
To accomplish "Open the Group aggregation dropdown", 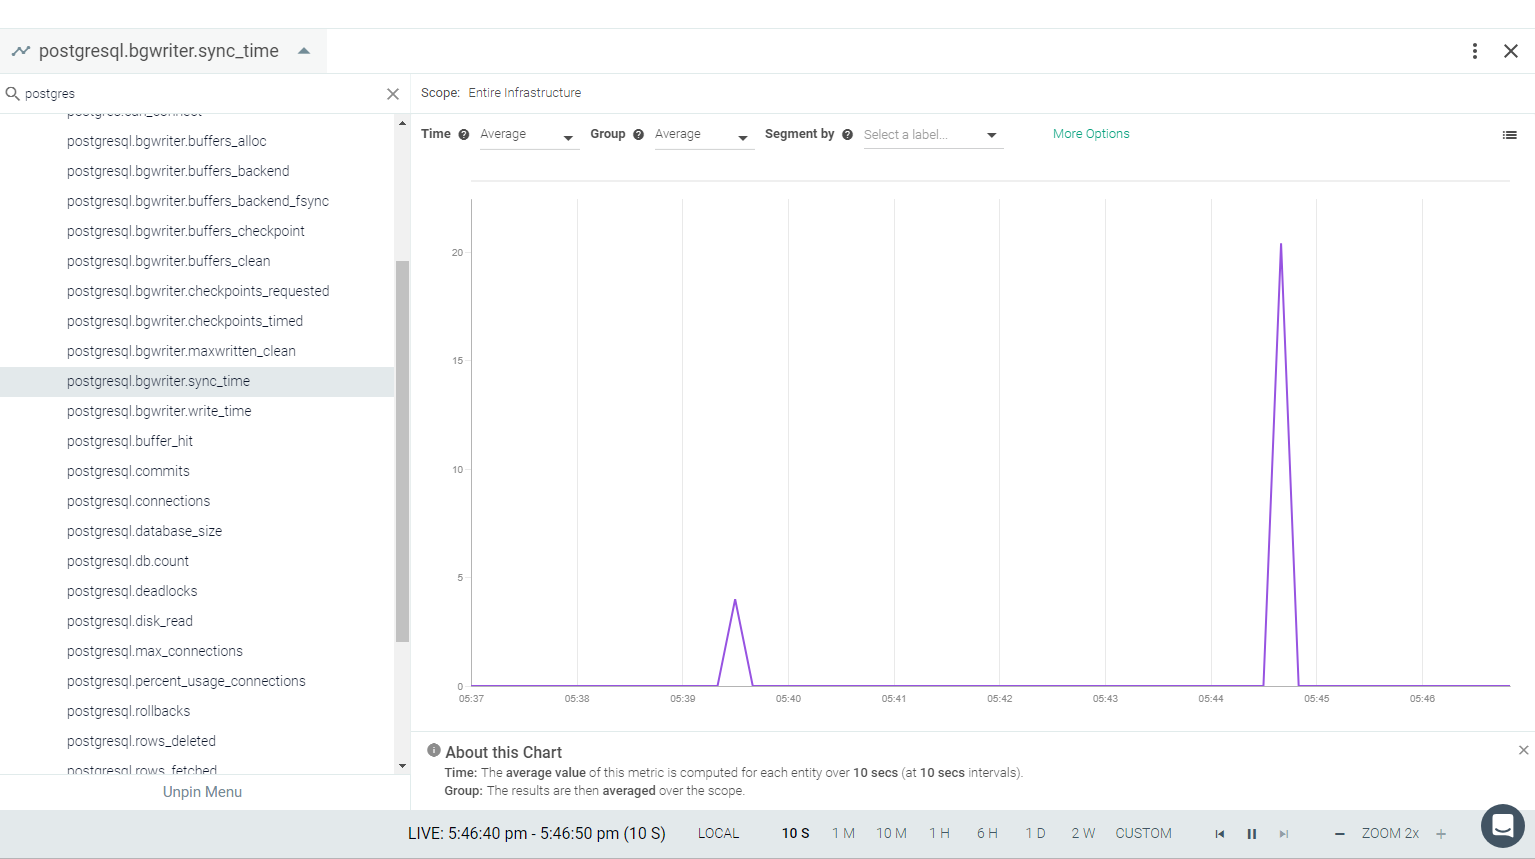I will pos(703,135).
